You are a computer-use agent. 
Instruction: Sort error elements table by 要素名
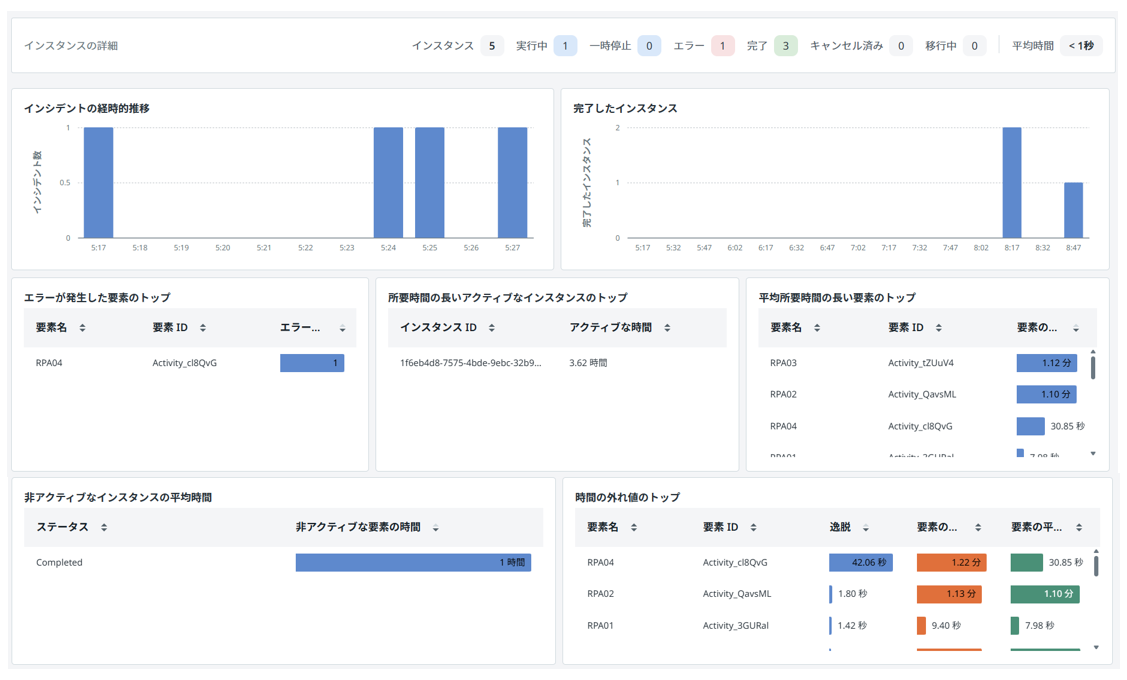coord(82,328)
